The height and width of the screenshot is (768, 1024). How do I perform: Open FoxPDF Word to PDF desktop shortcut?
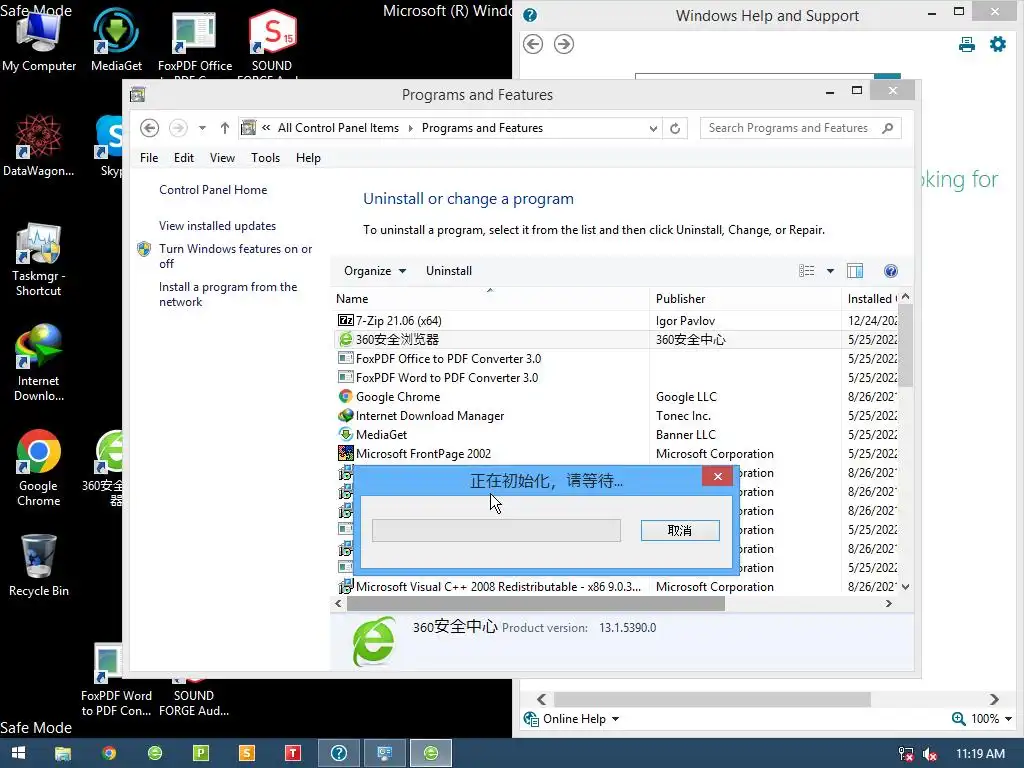(x=116, y=679)
